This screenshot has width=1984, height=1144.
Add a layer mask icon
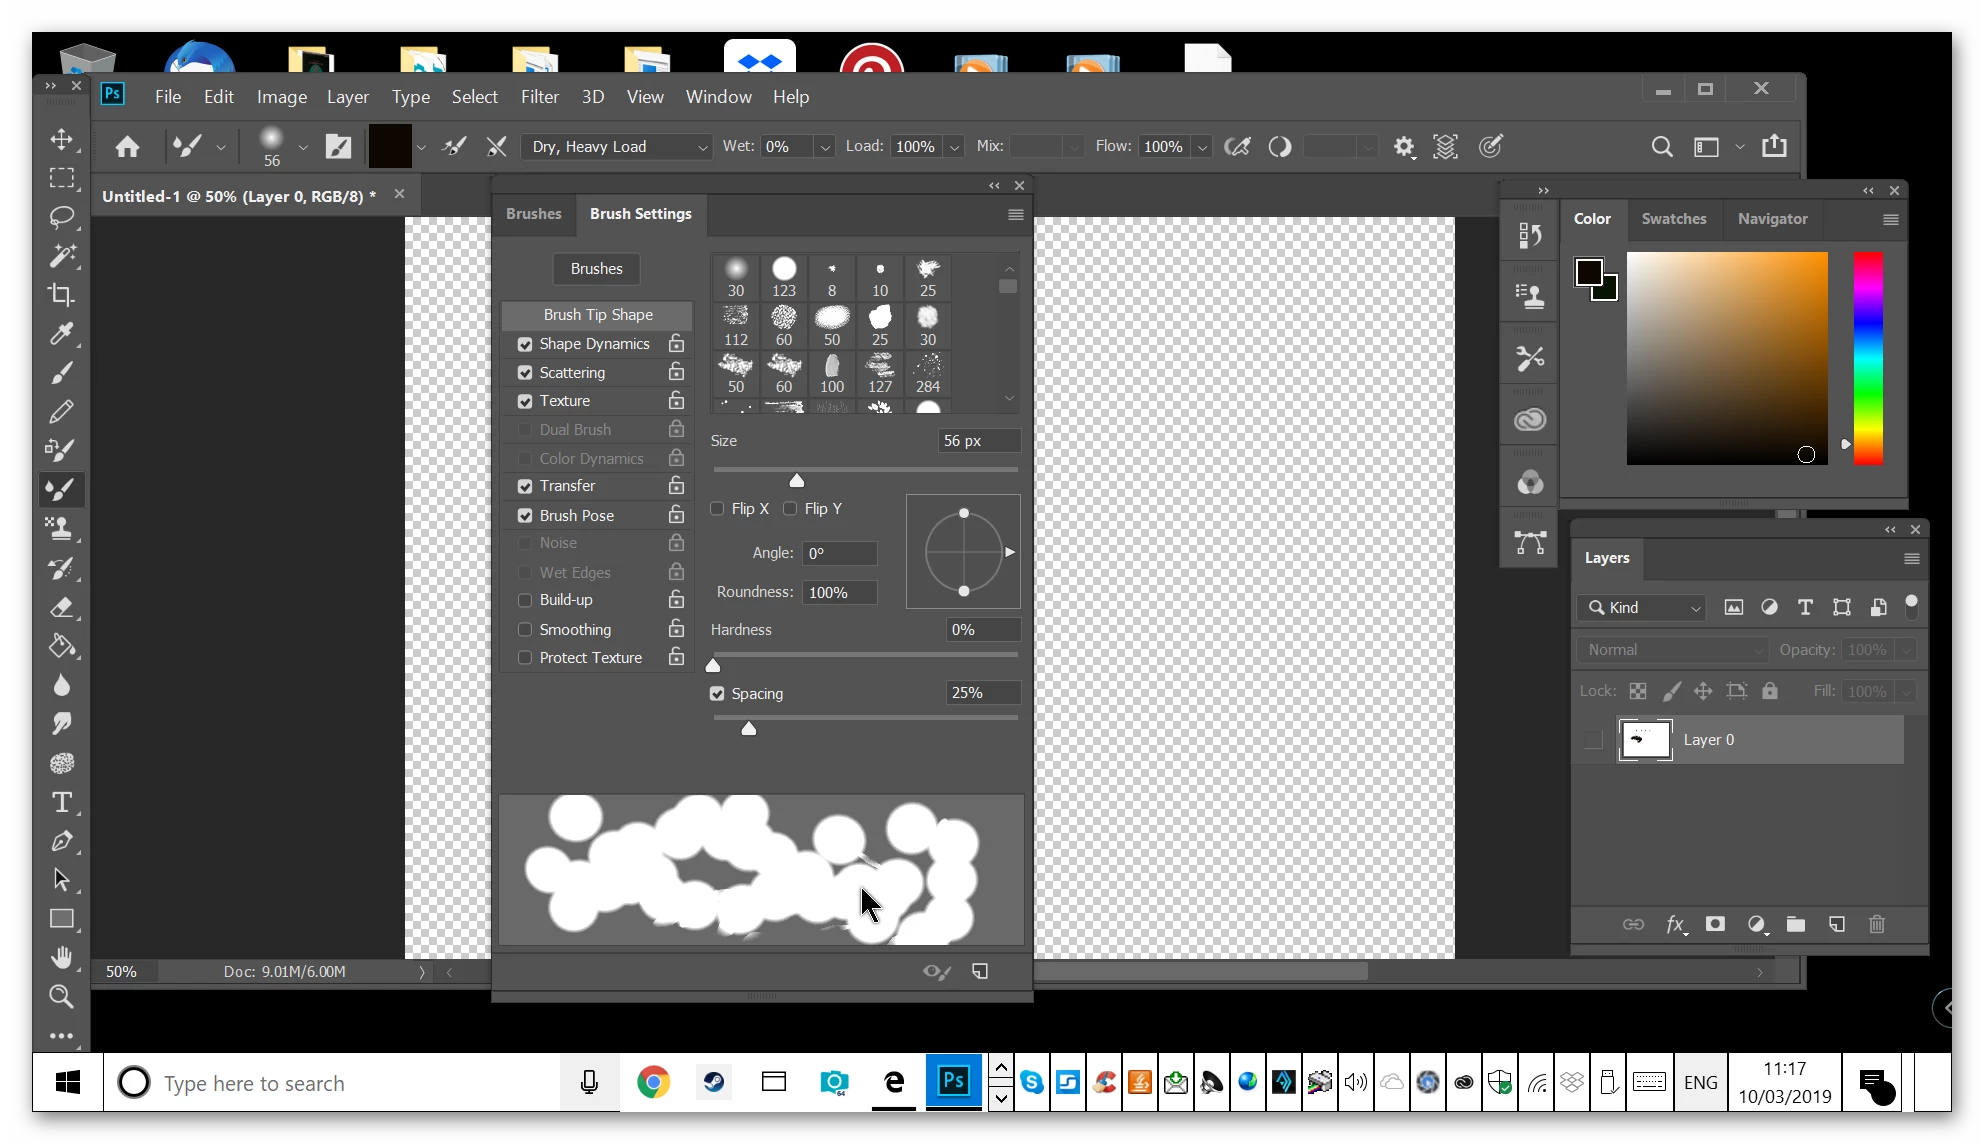pos(1715,924)
